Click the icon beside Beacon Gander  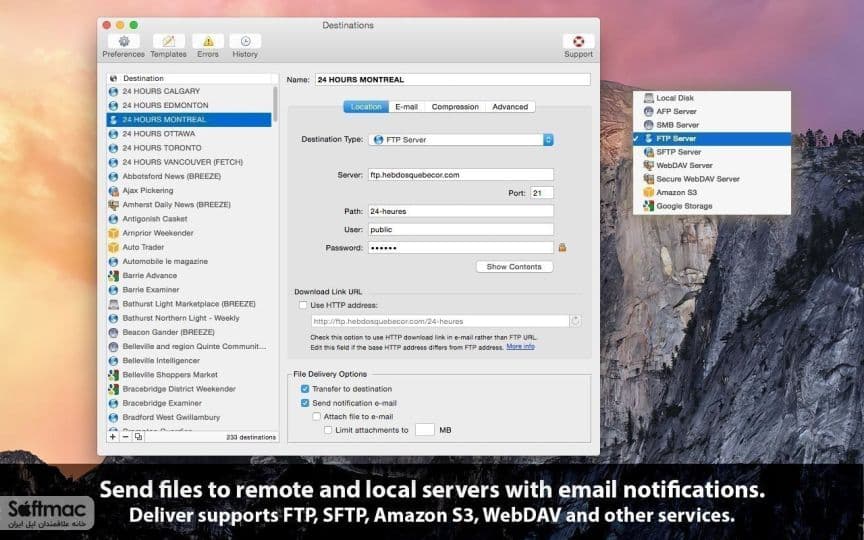click(114, 332)
